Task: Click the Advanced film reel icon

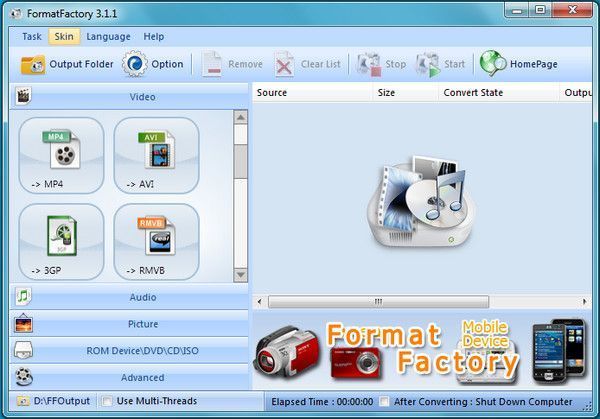Action: point(24,377)
